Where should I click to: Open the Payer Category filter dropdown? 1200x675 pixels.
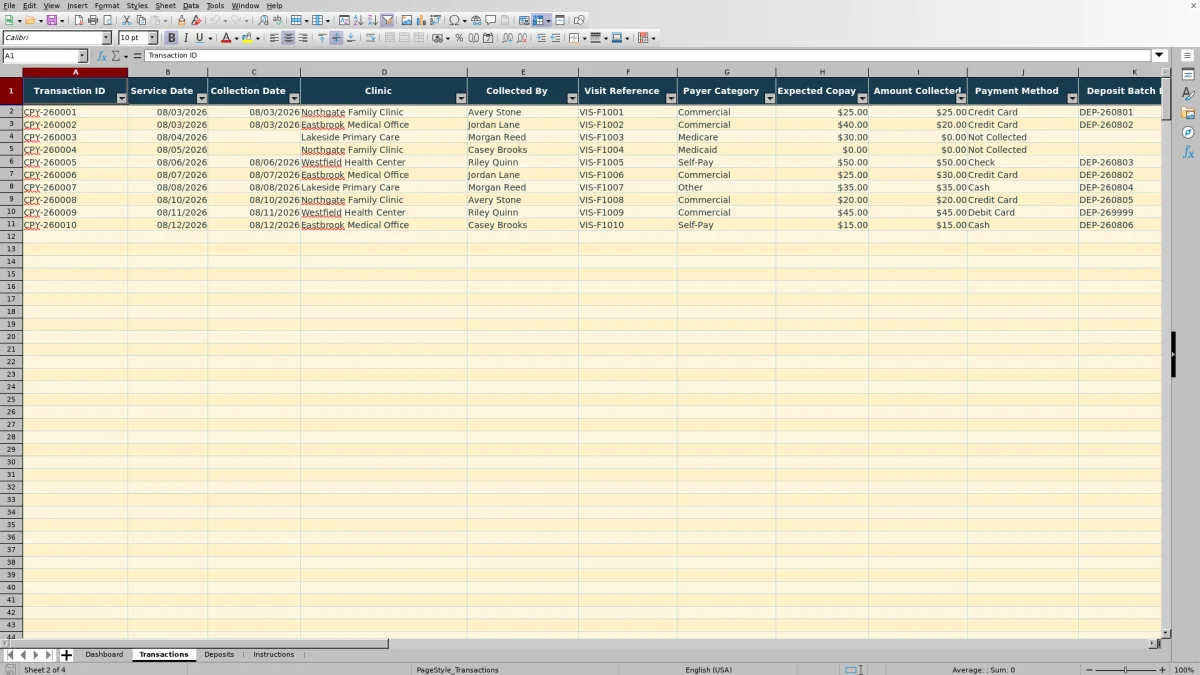click(769, 98)
